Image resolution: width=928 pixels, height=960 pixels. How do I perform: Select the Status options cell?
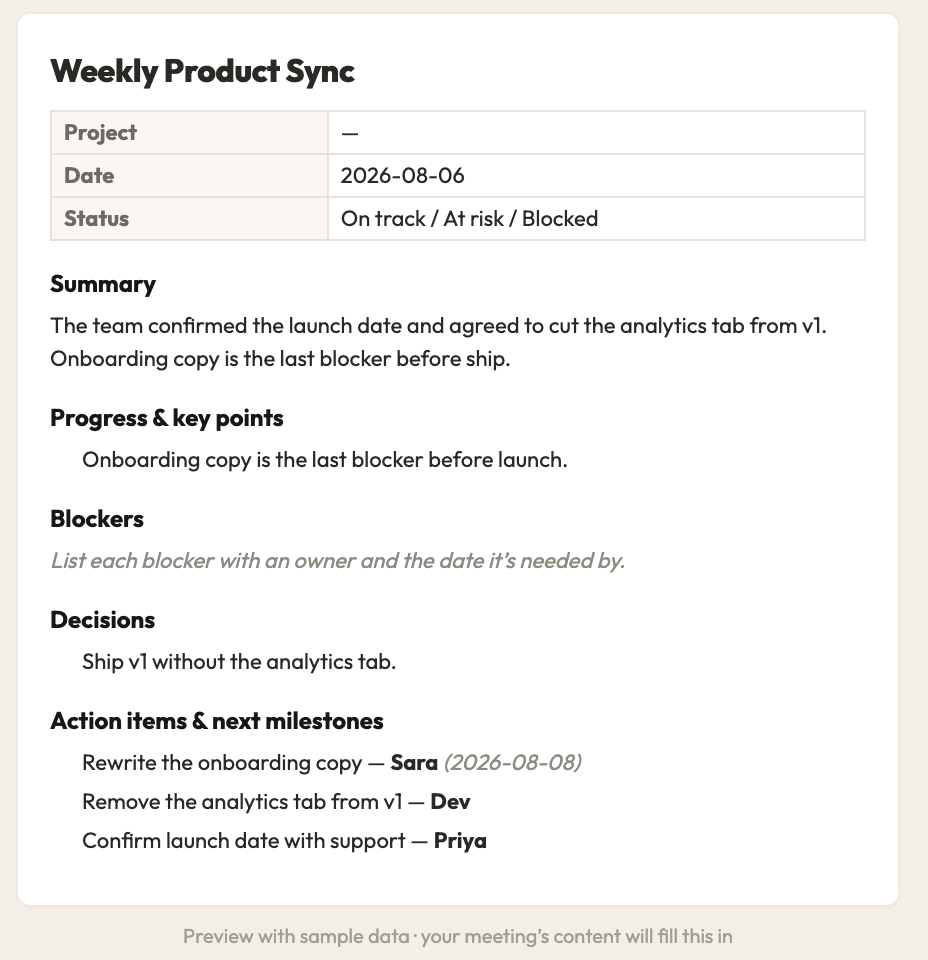point(596,219)
